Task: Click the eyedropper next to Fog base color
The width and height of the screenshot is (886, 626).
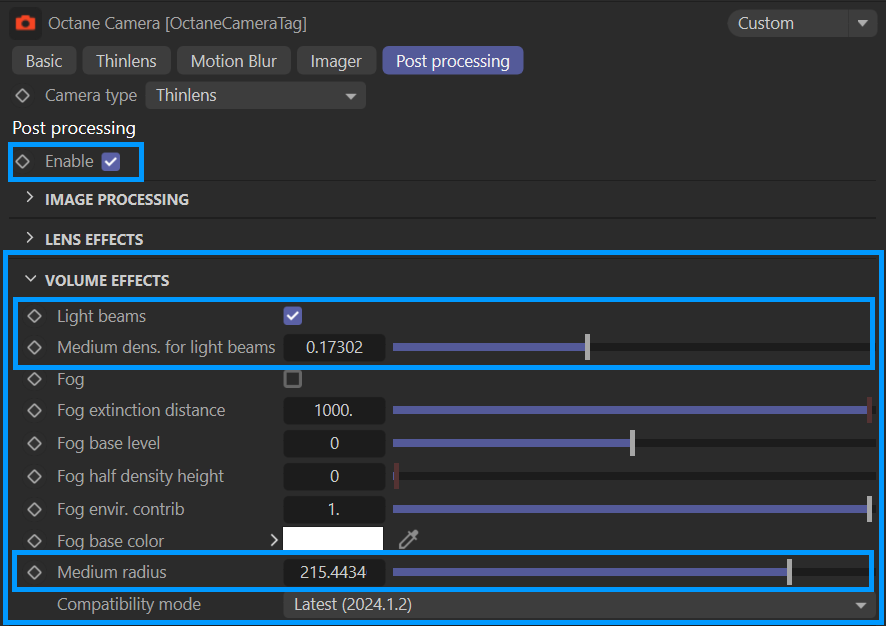Action: coord(408,540)
